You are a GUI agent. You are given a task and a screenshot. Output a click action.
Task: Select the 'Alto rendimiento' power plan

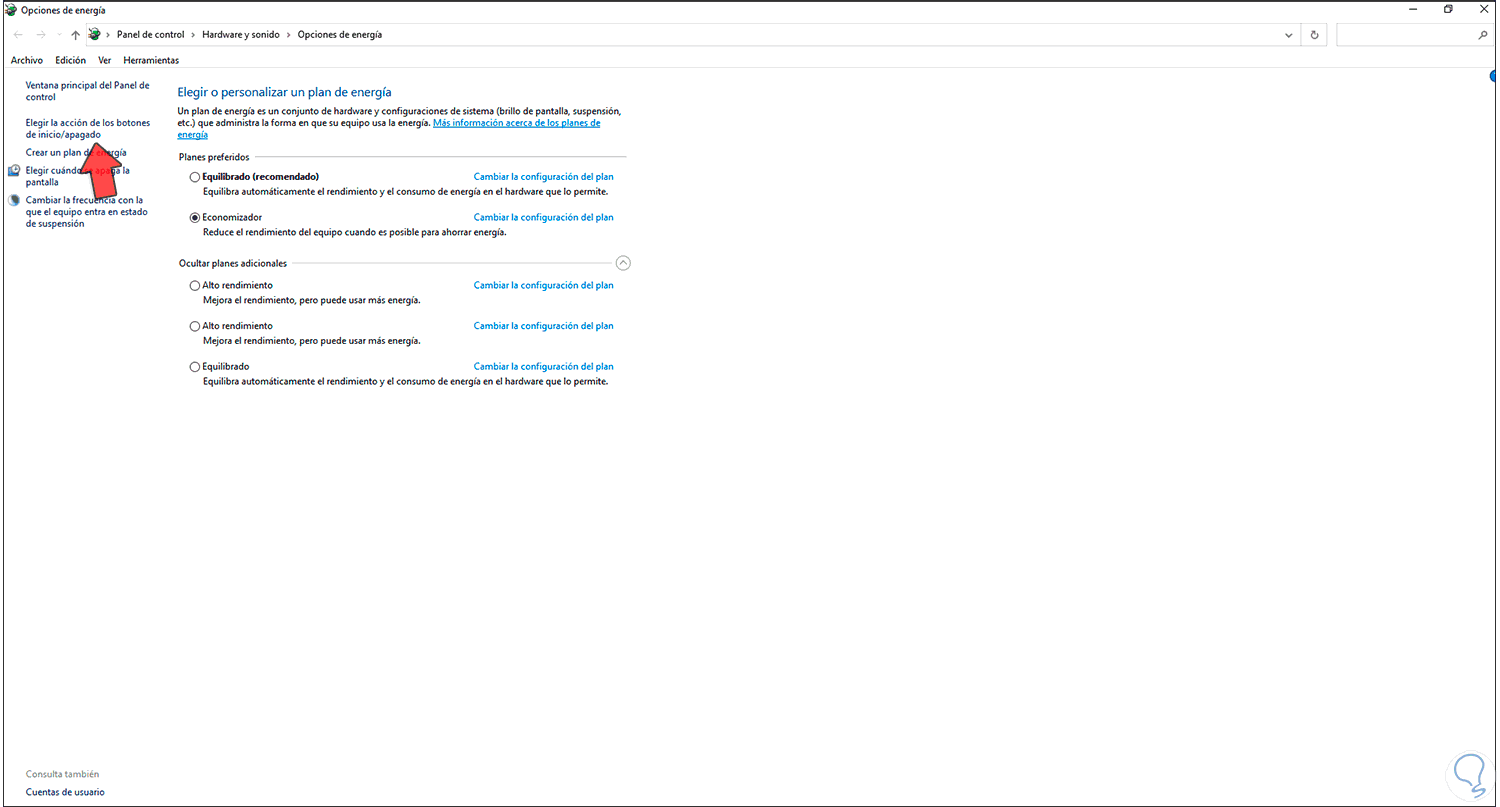[x=194, y=285]
